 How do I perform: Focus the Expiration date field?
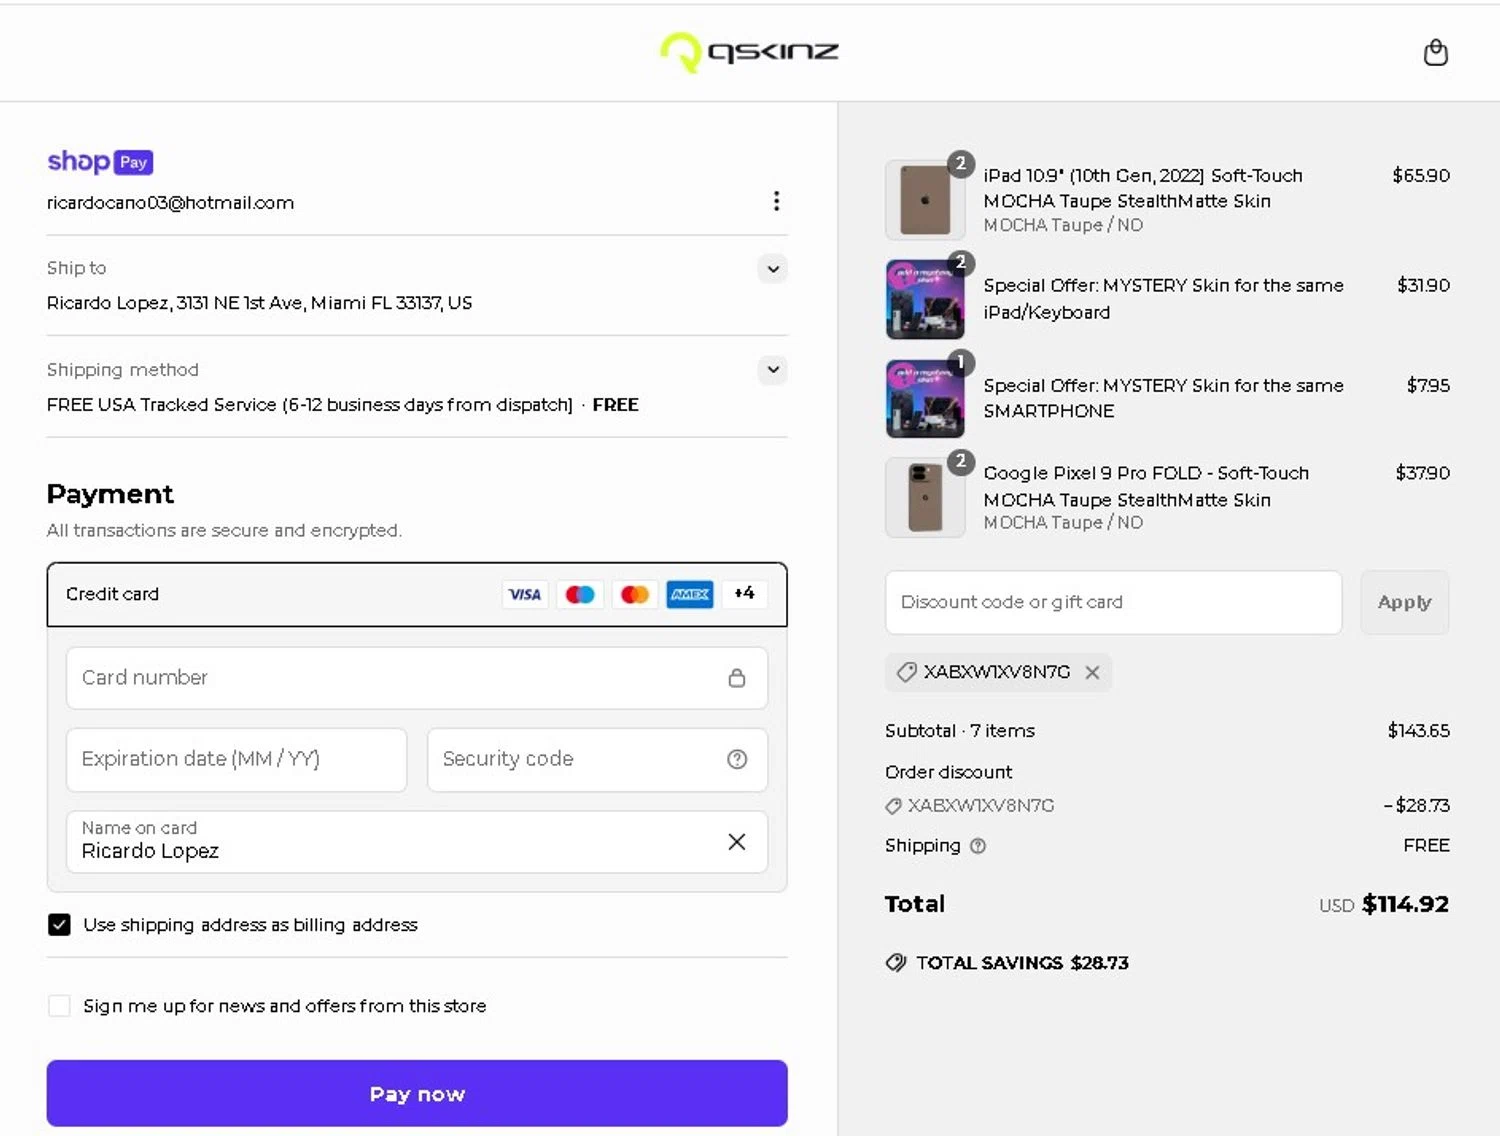[237, 759]
